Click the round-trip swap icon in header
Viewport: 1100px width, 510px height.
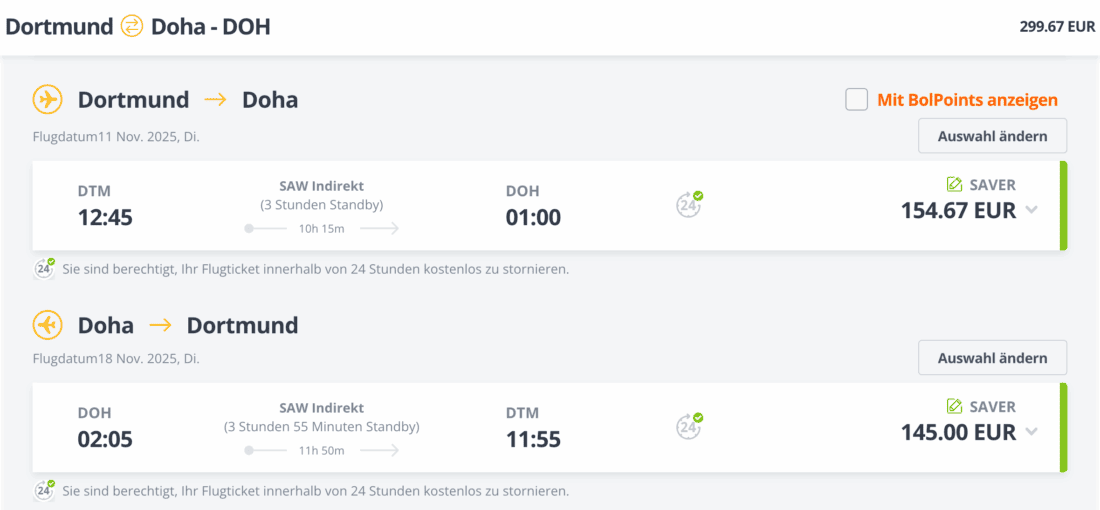tap(132, 27)
